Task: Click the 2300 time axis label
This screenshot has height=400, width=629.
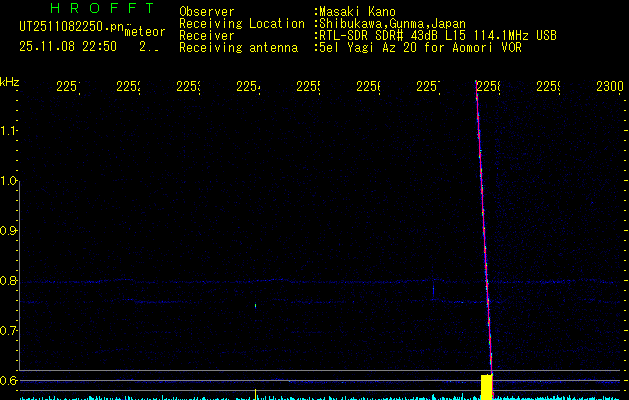Action: pyautogui.click(x=609, y=88)
